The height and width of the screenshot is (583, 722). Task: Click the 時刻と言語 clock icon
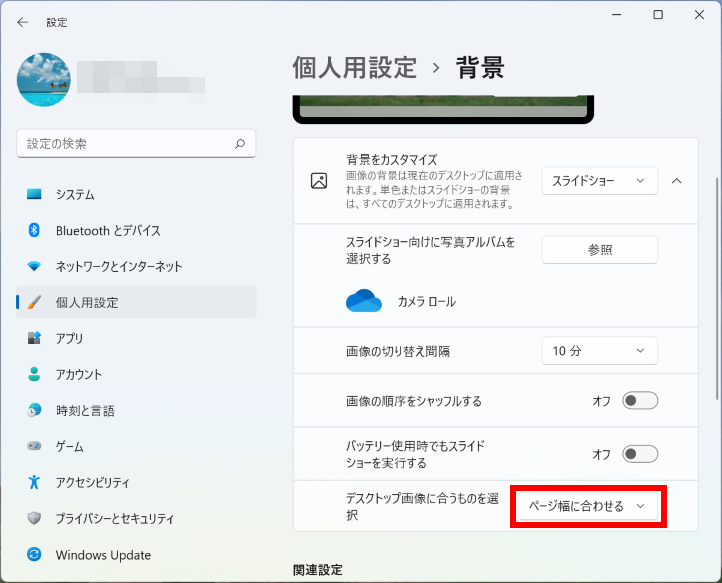(34, 410)
